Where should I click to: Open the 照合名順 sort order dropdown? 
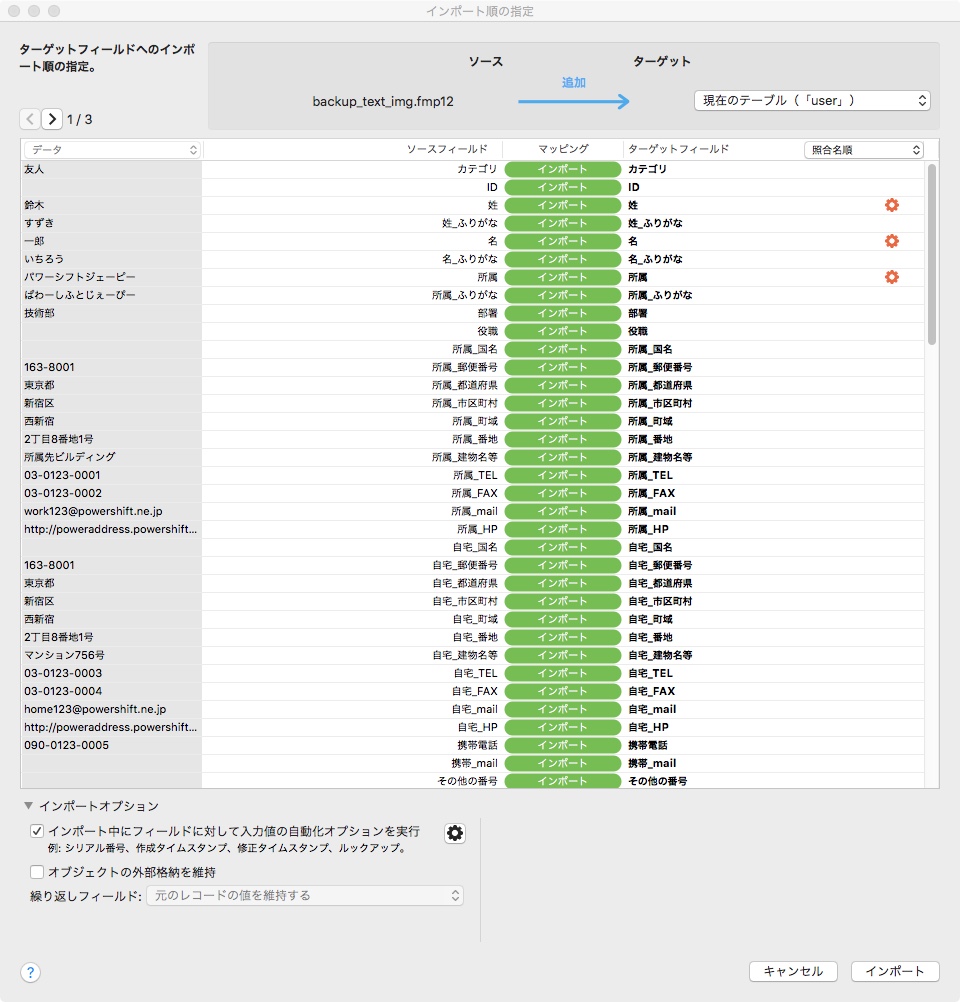coord(863,150)
